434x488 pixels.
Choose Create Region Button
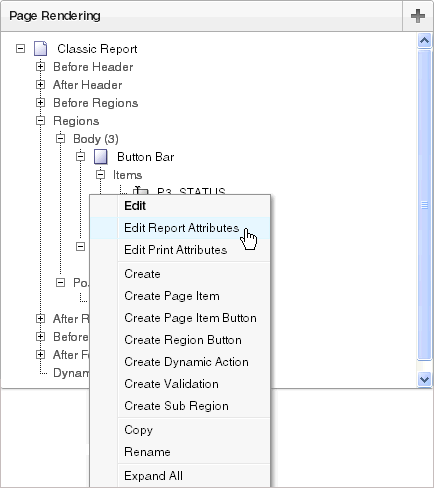click(x=180, y=340)
